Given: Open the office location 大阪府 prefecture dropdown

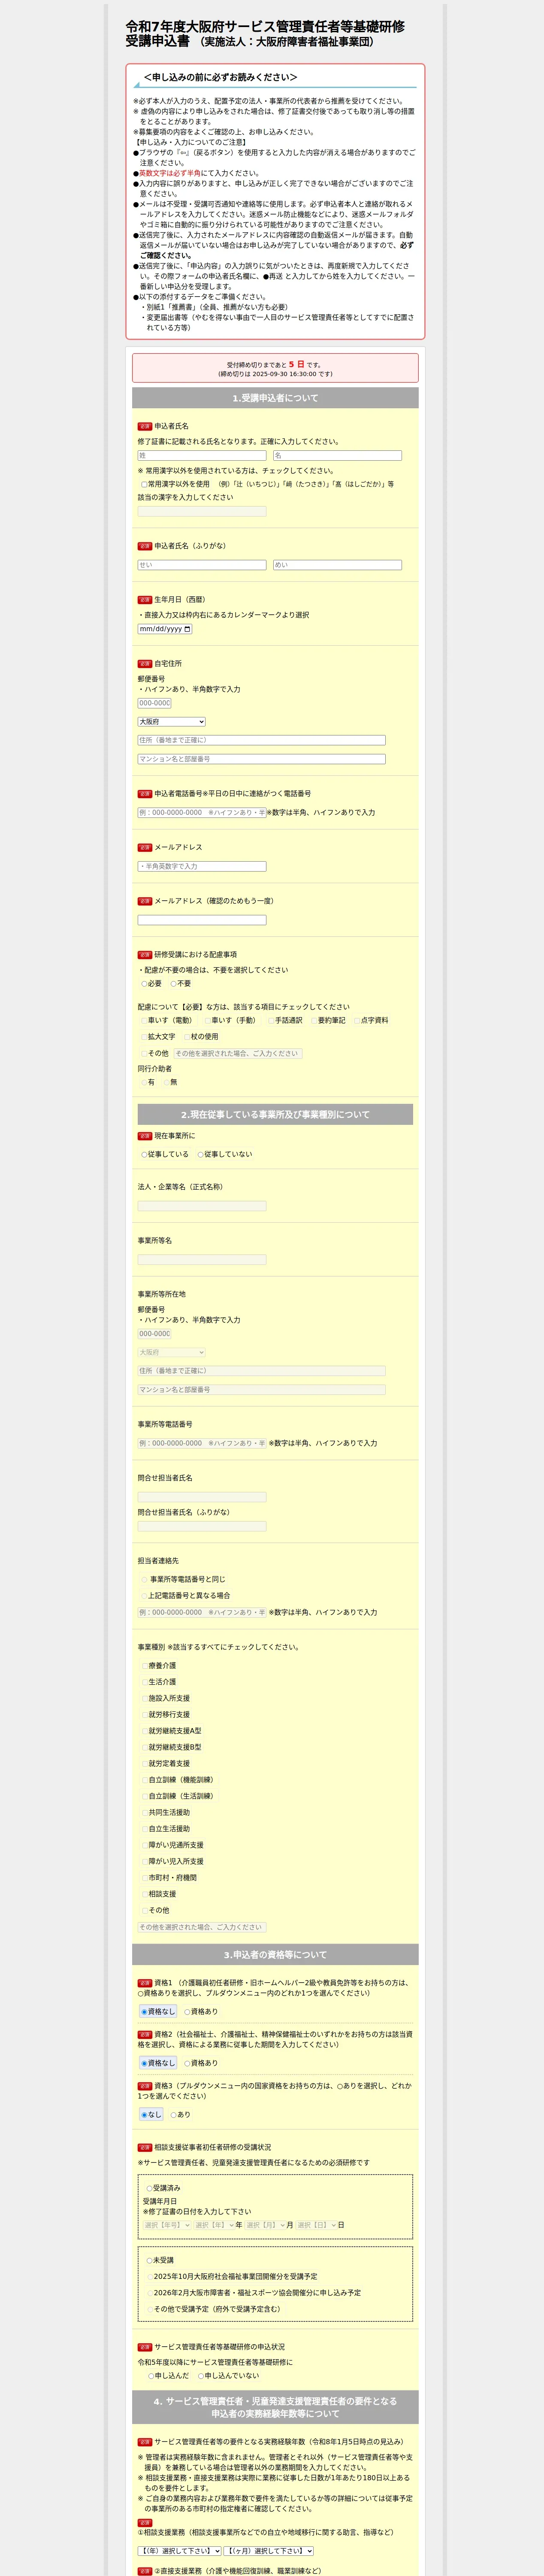Looking at the screenshot, I should 172,1352.
